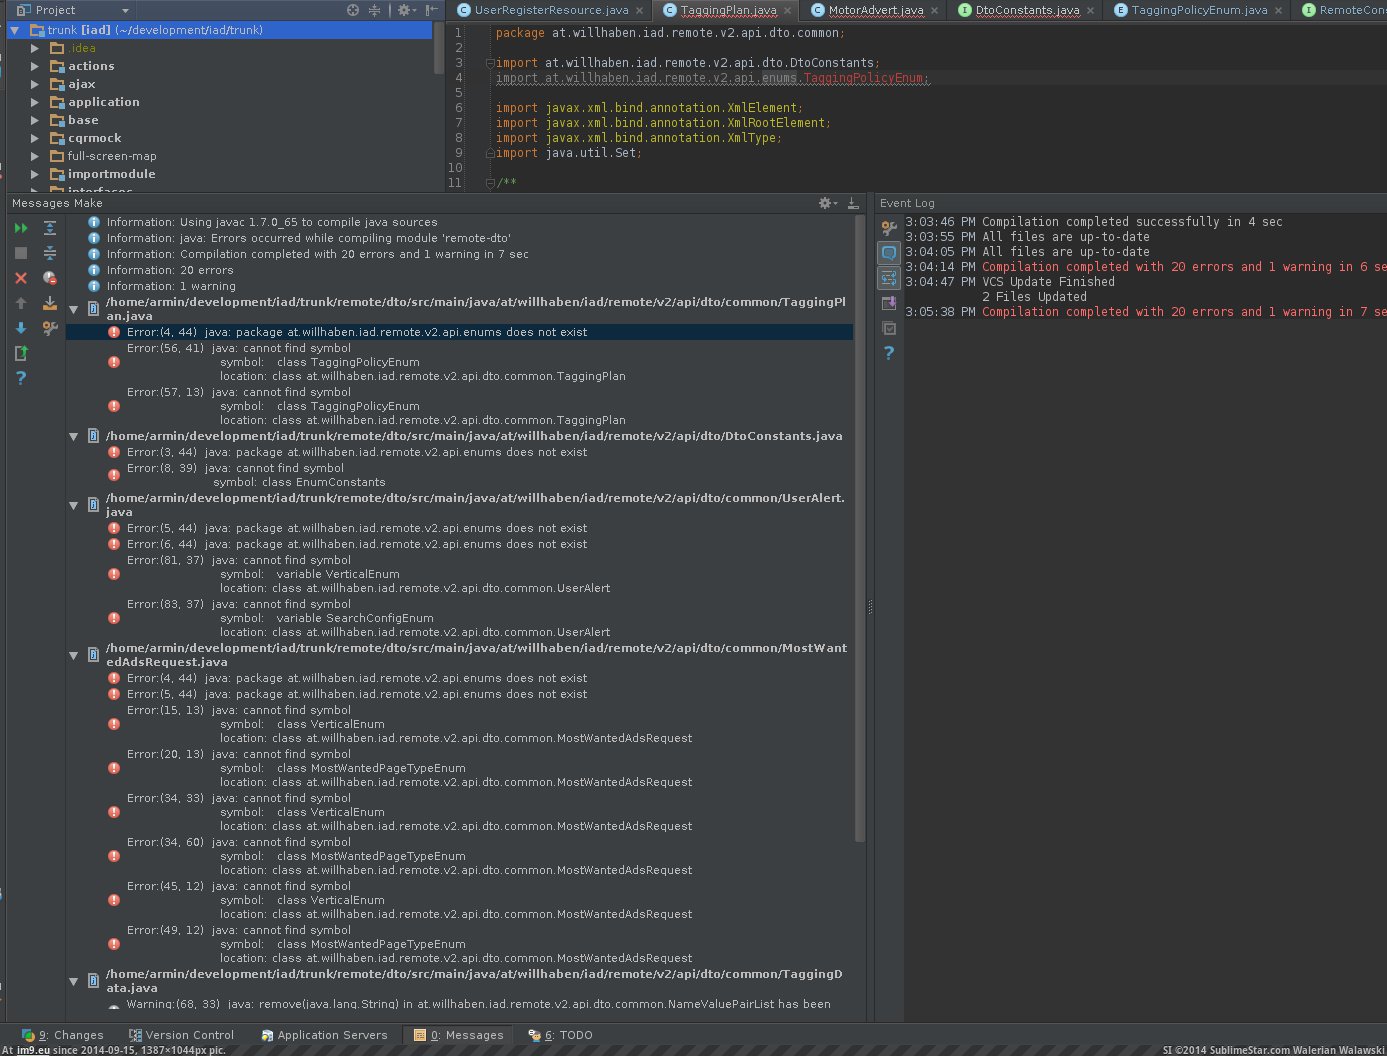Jump to next error with blue down arrow
The height and width of the screenshot is (1056, 1387).
pos(20,328)
